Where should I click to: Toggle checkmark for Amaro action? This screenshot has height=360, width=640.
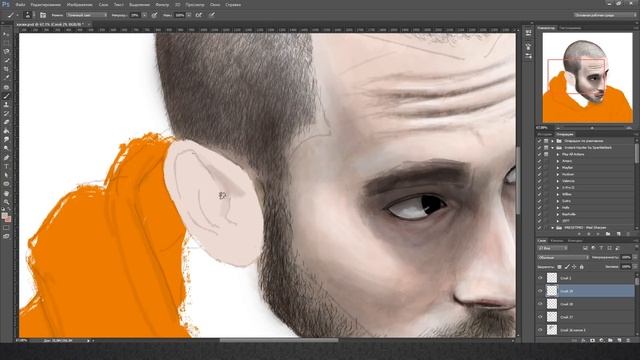[539, 161]
